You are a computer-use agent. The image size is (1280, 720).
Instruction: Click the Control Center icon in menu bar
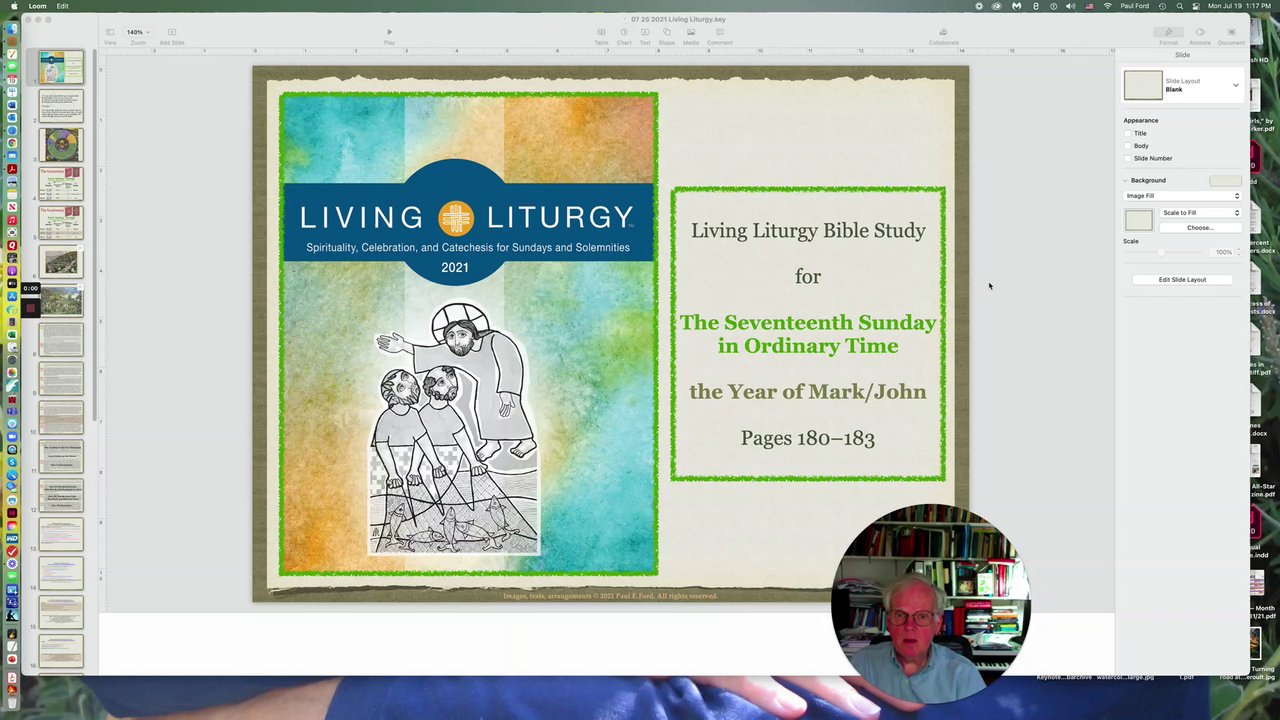point(1195,6)
